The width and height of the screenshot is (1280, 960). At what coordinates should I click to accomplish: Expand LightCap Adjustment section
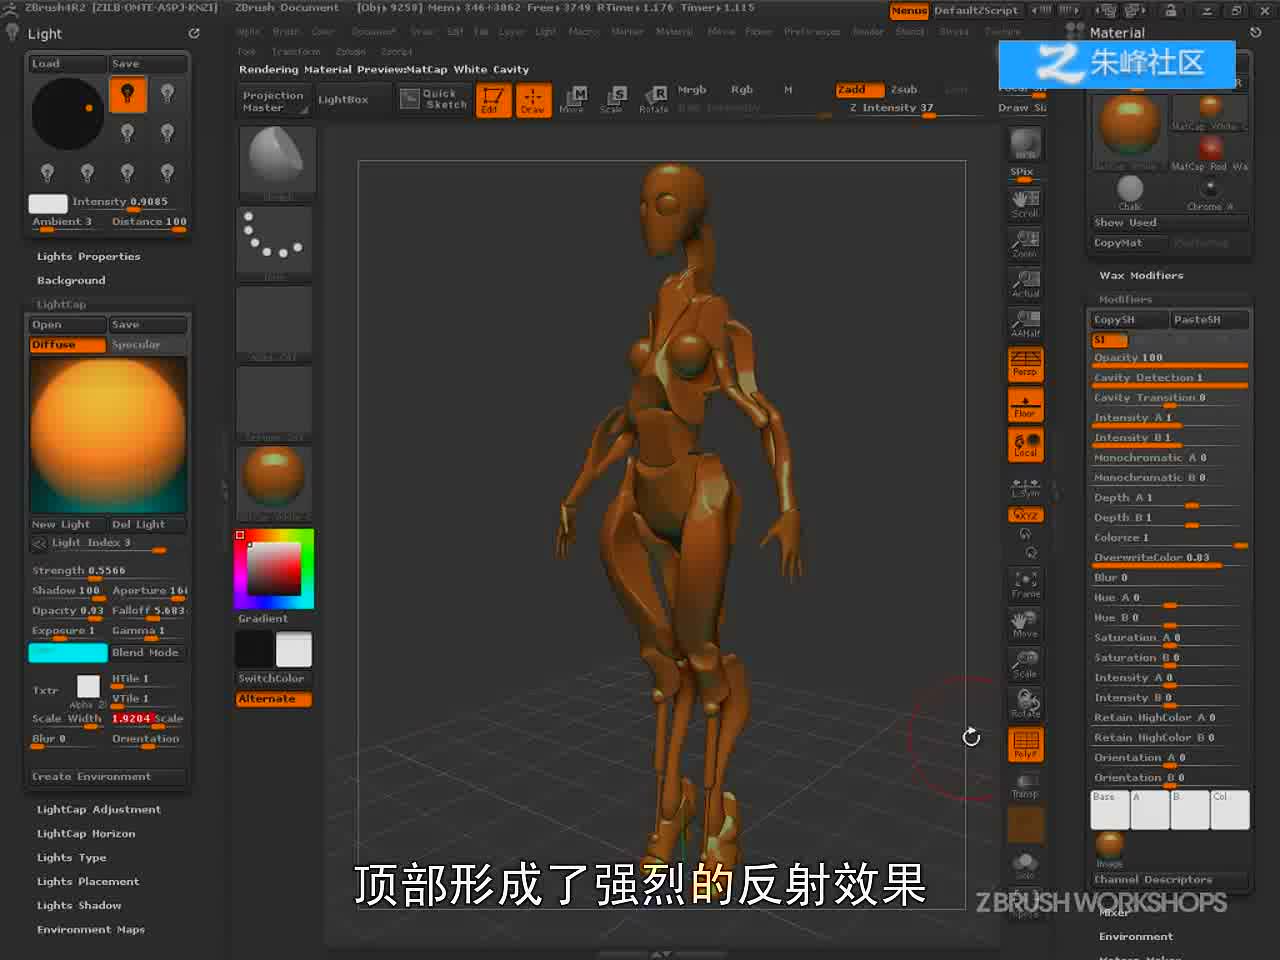(x=99, y=810)
